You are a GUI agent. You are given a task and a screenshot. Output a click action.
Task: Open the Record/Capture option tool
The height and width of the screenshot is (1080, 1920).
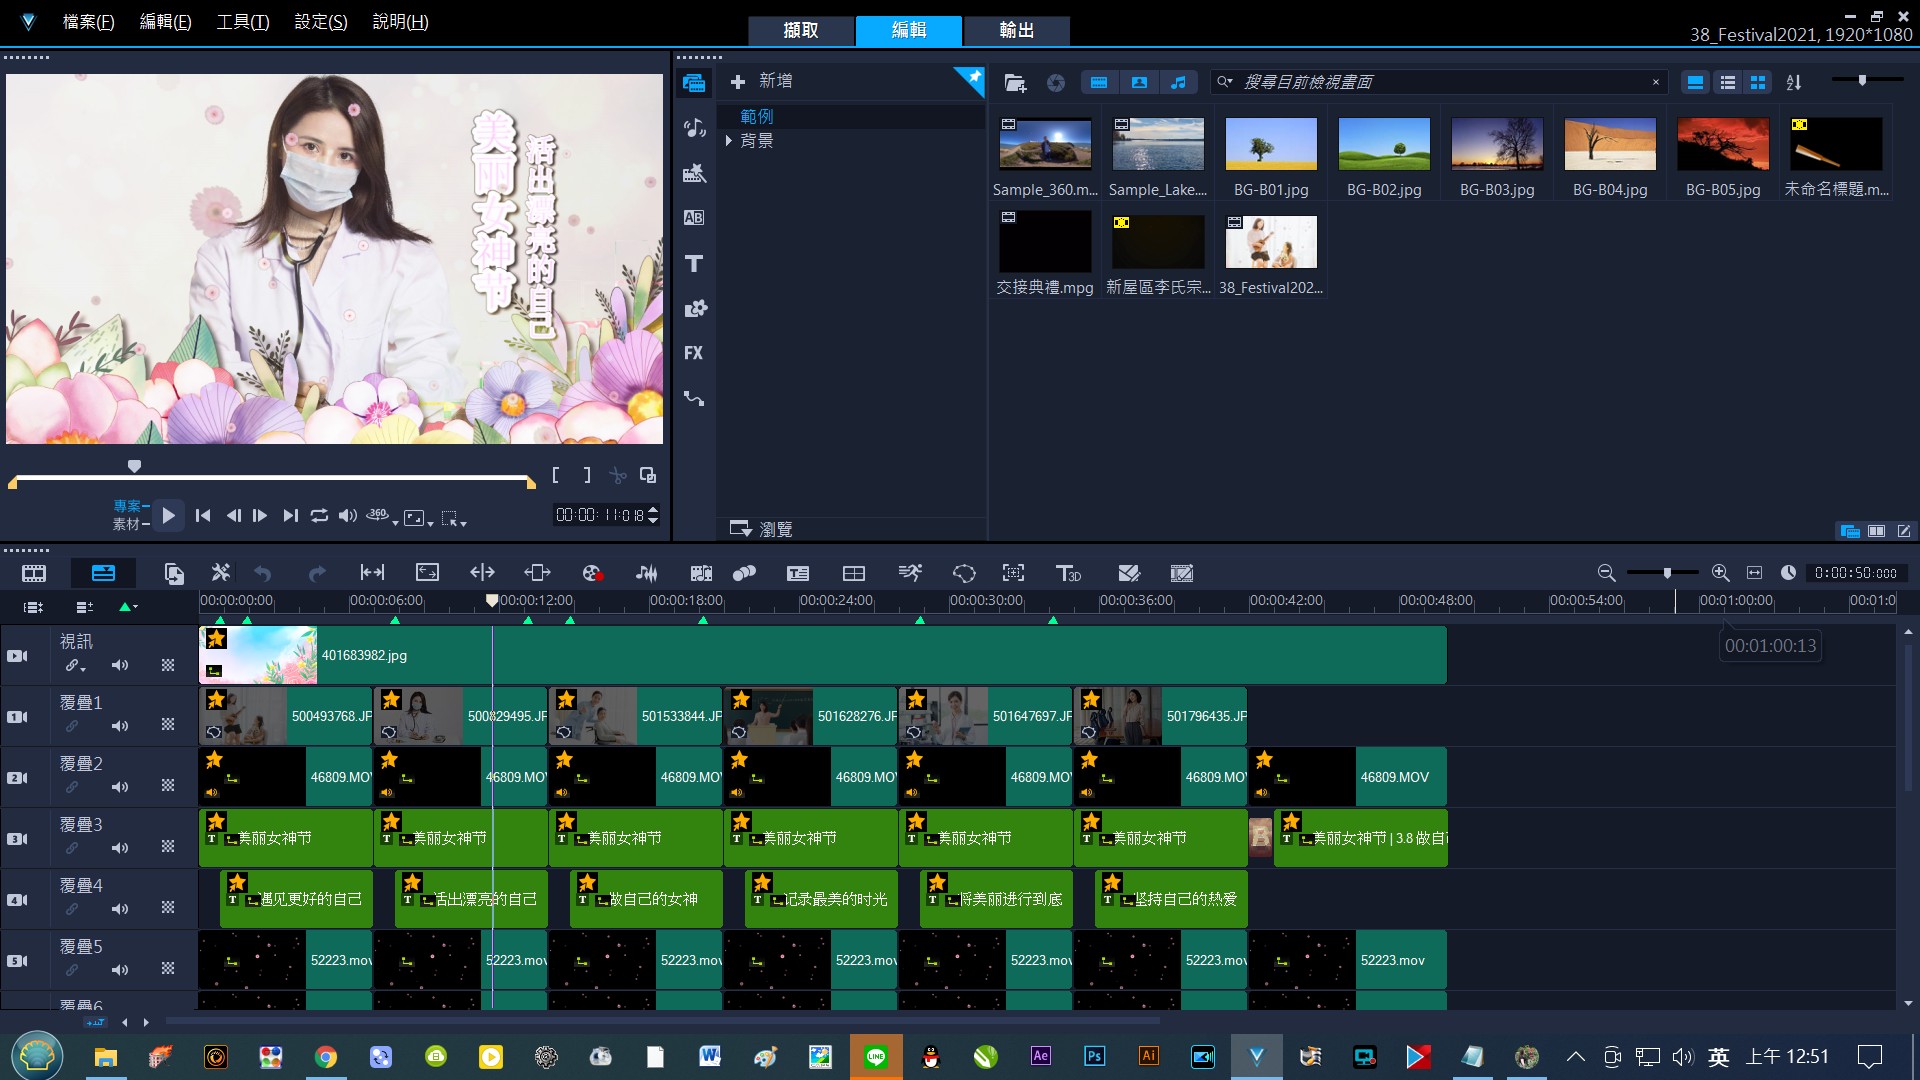click(x=592, y=573)
